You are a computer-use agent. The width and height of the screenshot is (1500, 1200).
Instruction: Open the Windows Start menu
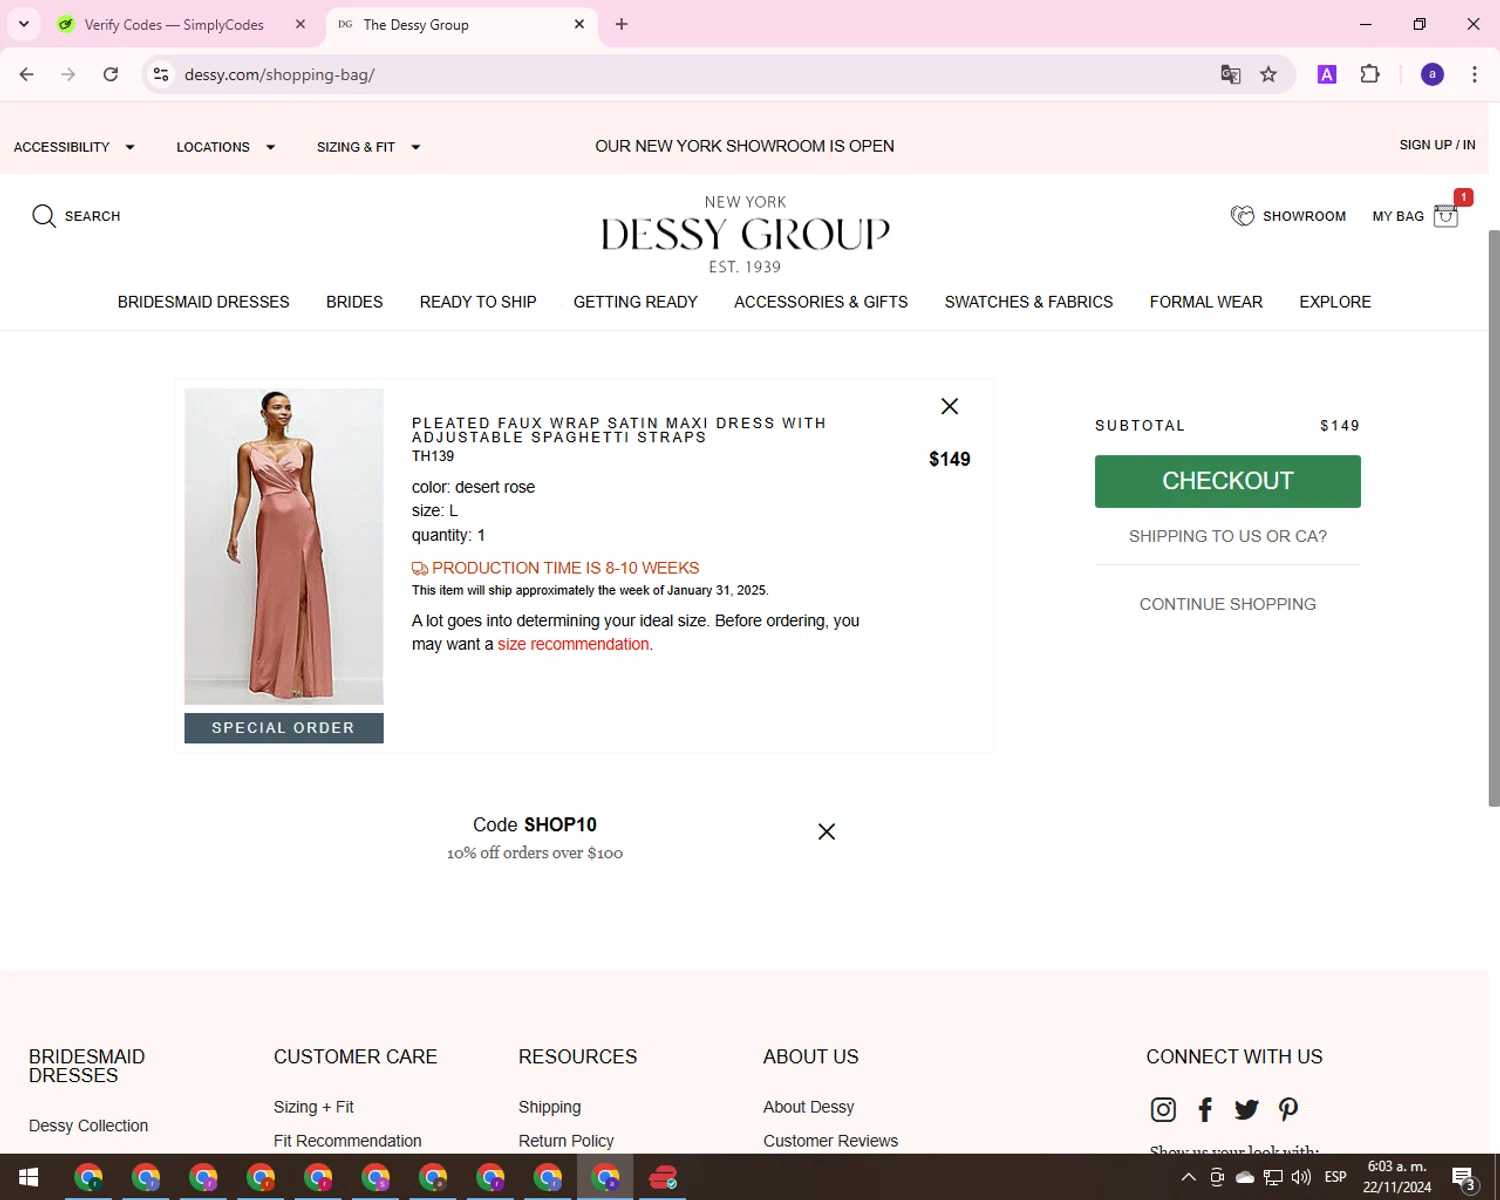(28, 1177)
